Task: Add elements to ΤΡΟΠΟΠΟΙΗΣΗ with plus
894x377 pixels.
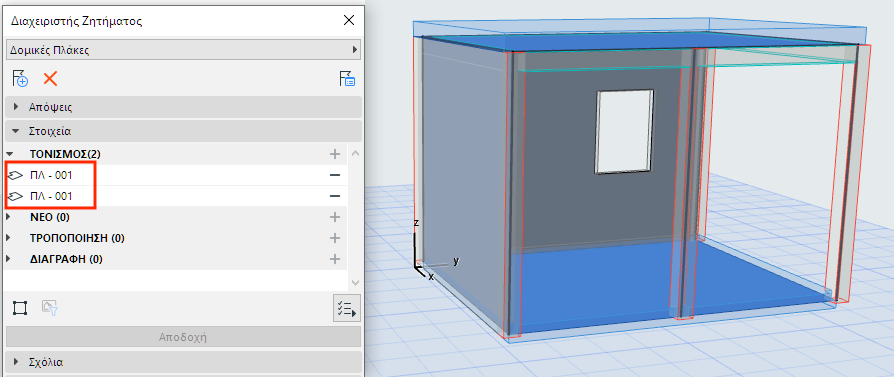Action: click(x=335, y=238)
